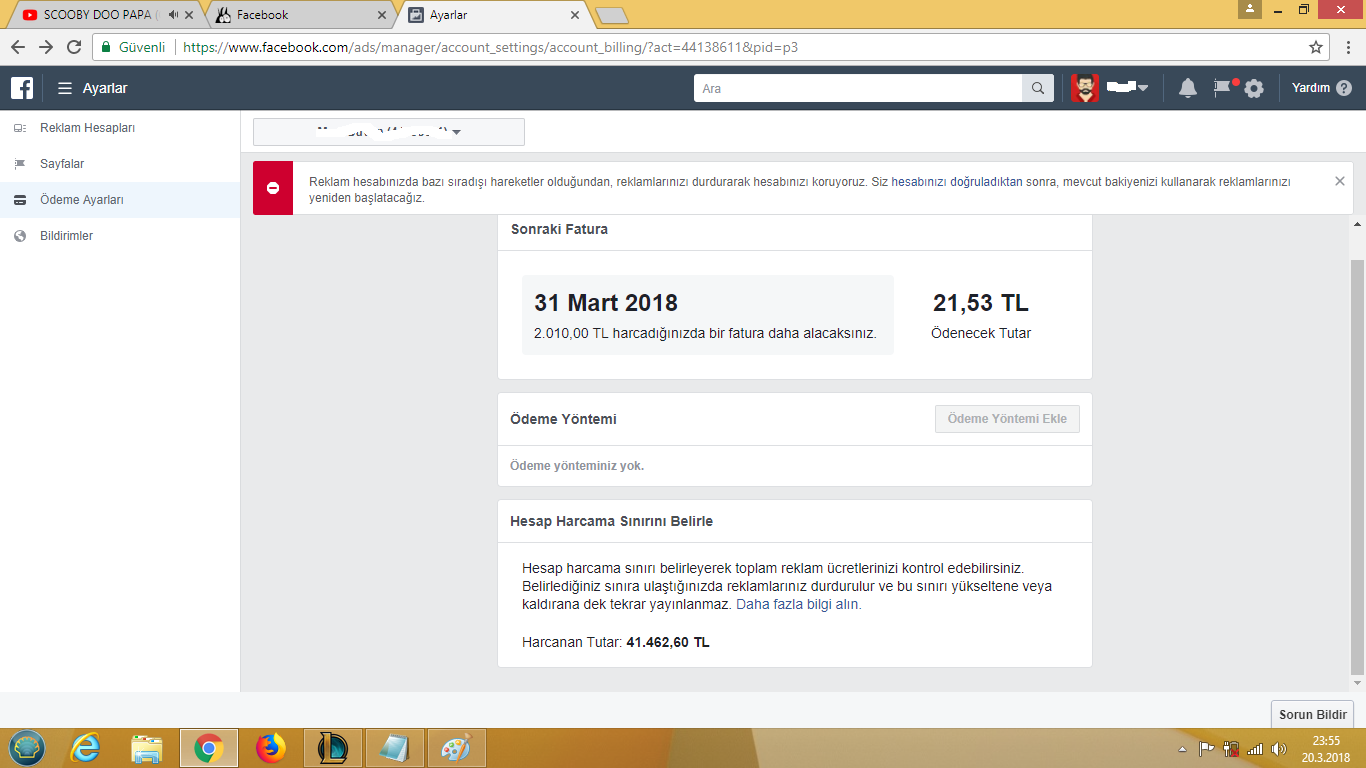Screen dimensions: 1366x768
Task: Select Ödeme Ayarları in the sidebar
Action: coord(120,200)
